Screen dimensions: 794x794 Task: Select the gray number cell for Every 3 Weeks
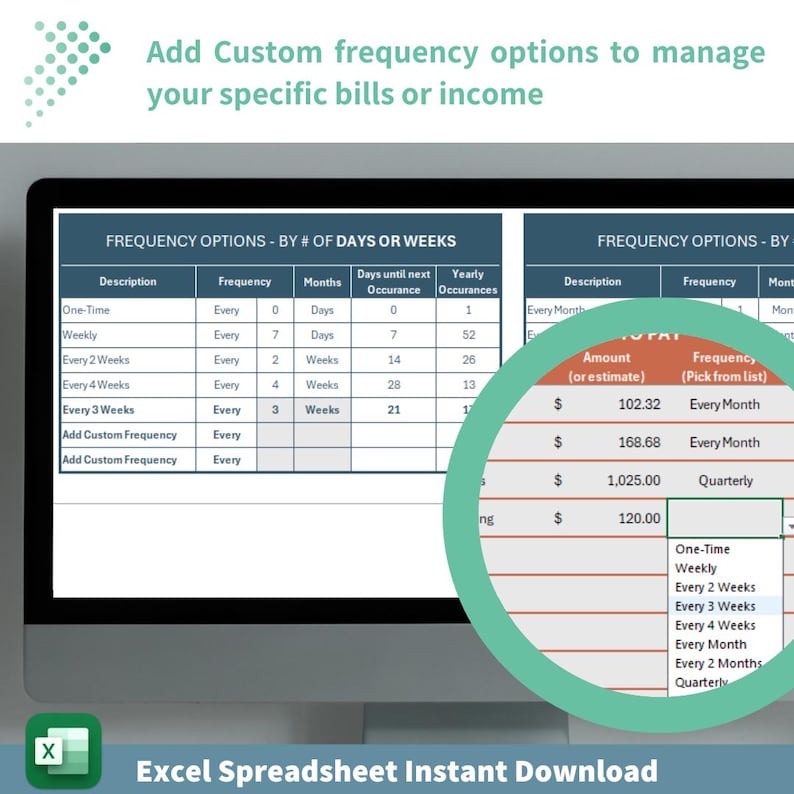pyautogui.click(x=275, y=410)
